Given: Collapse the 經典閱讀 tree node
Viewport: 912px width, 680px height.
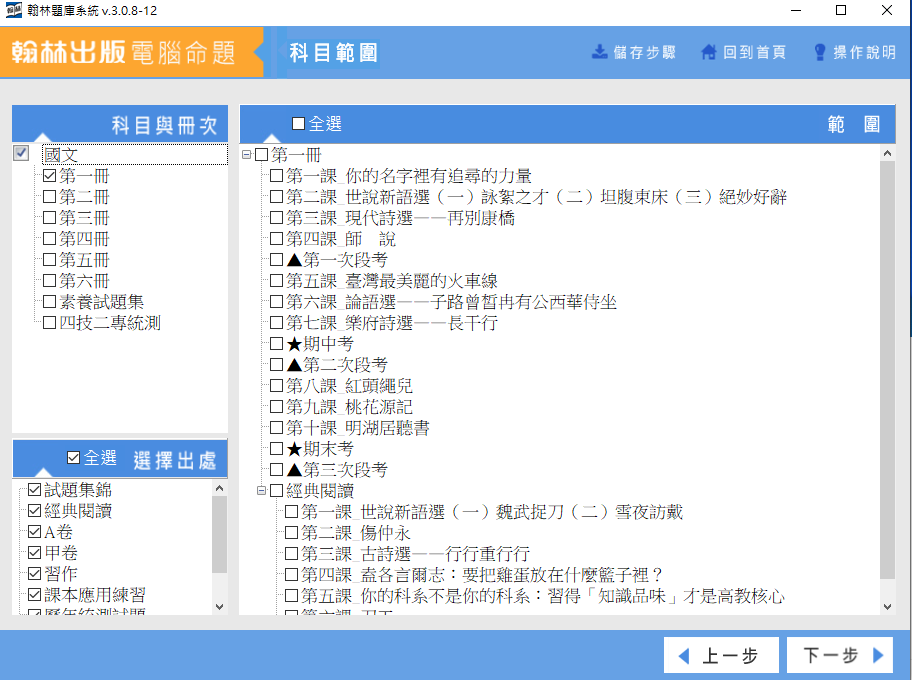Looking at the screenshot, I should pos(262,491).
